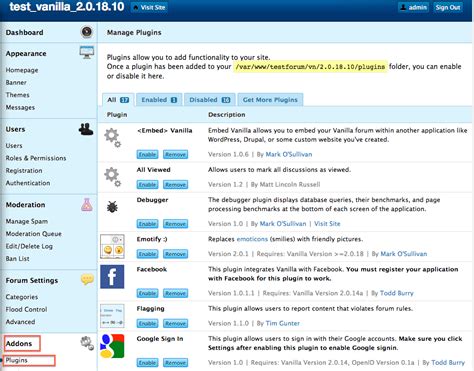Open the Themes page
Image resolution: width=474 pixels, height=371 pixels.
17,95
